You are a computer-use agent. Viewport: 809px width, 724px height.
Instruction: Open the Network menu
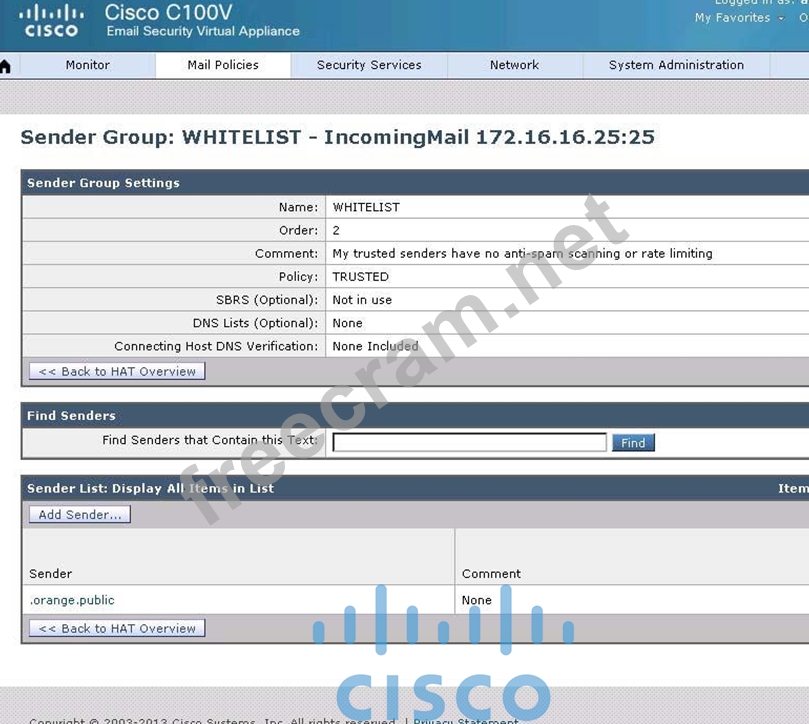click(514, 65)
